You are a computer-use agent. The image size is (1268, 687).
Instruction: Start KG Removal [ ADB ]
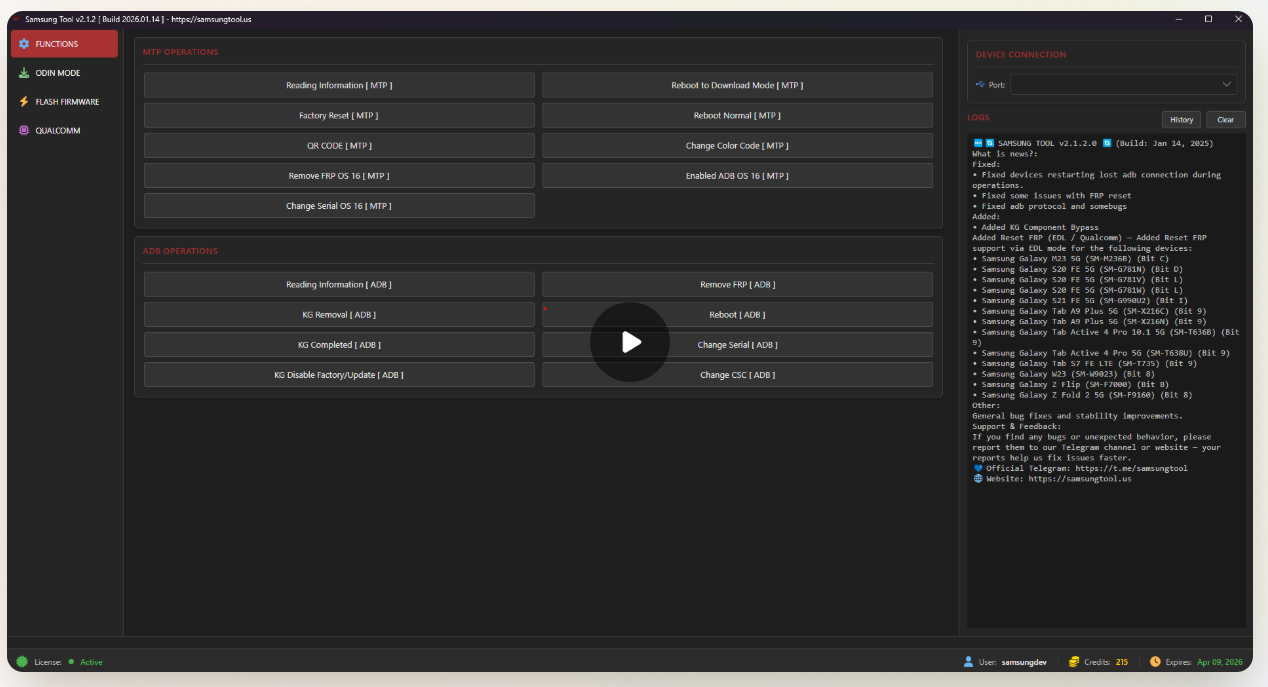pos(339,315)
